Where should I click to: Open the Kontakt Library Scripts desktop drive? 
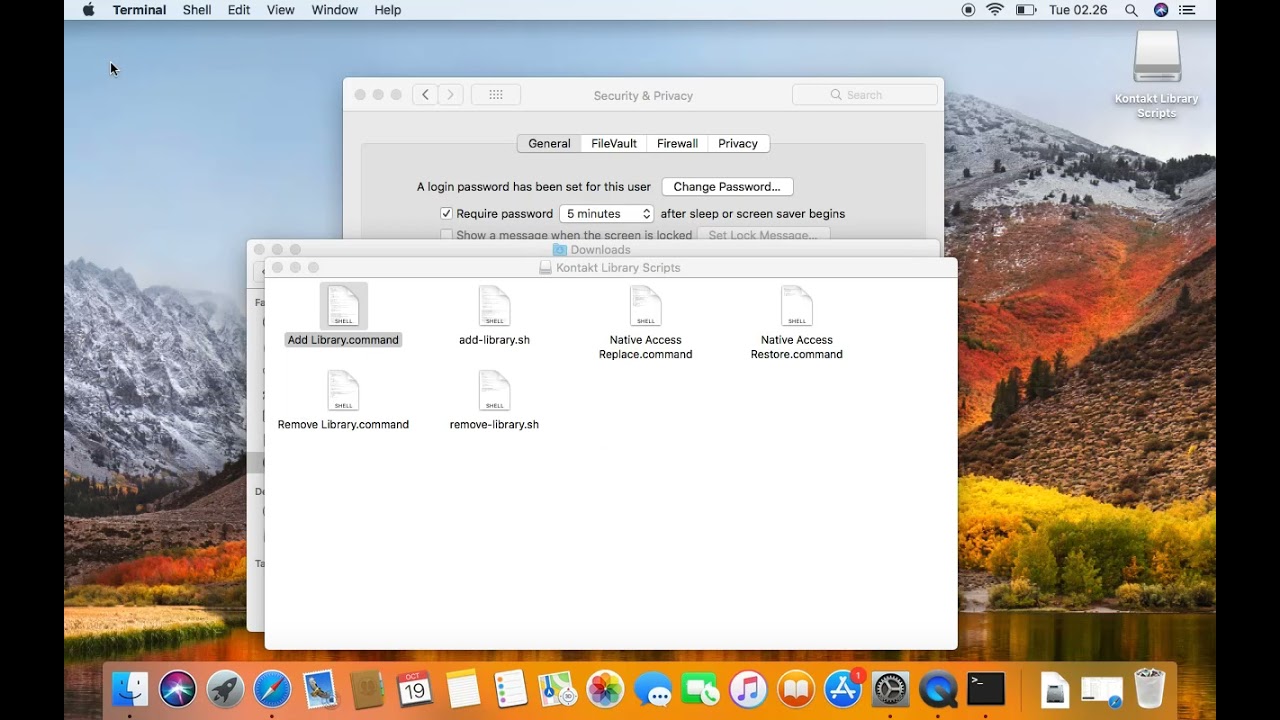[x=1157, y=58]
